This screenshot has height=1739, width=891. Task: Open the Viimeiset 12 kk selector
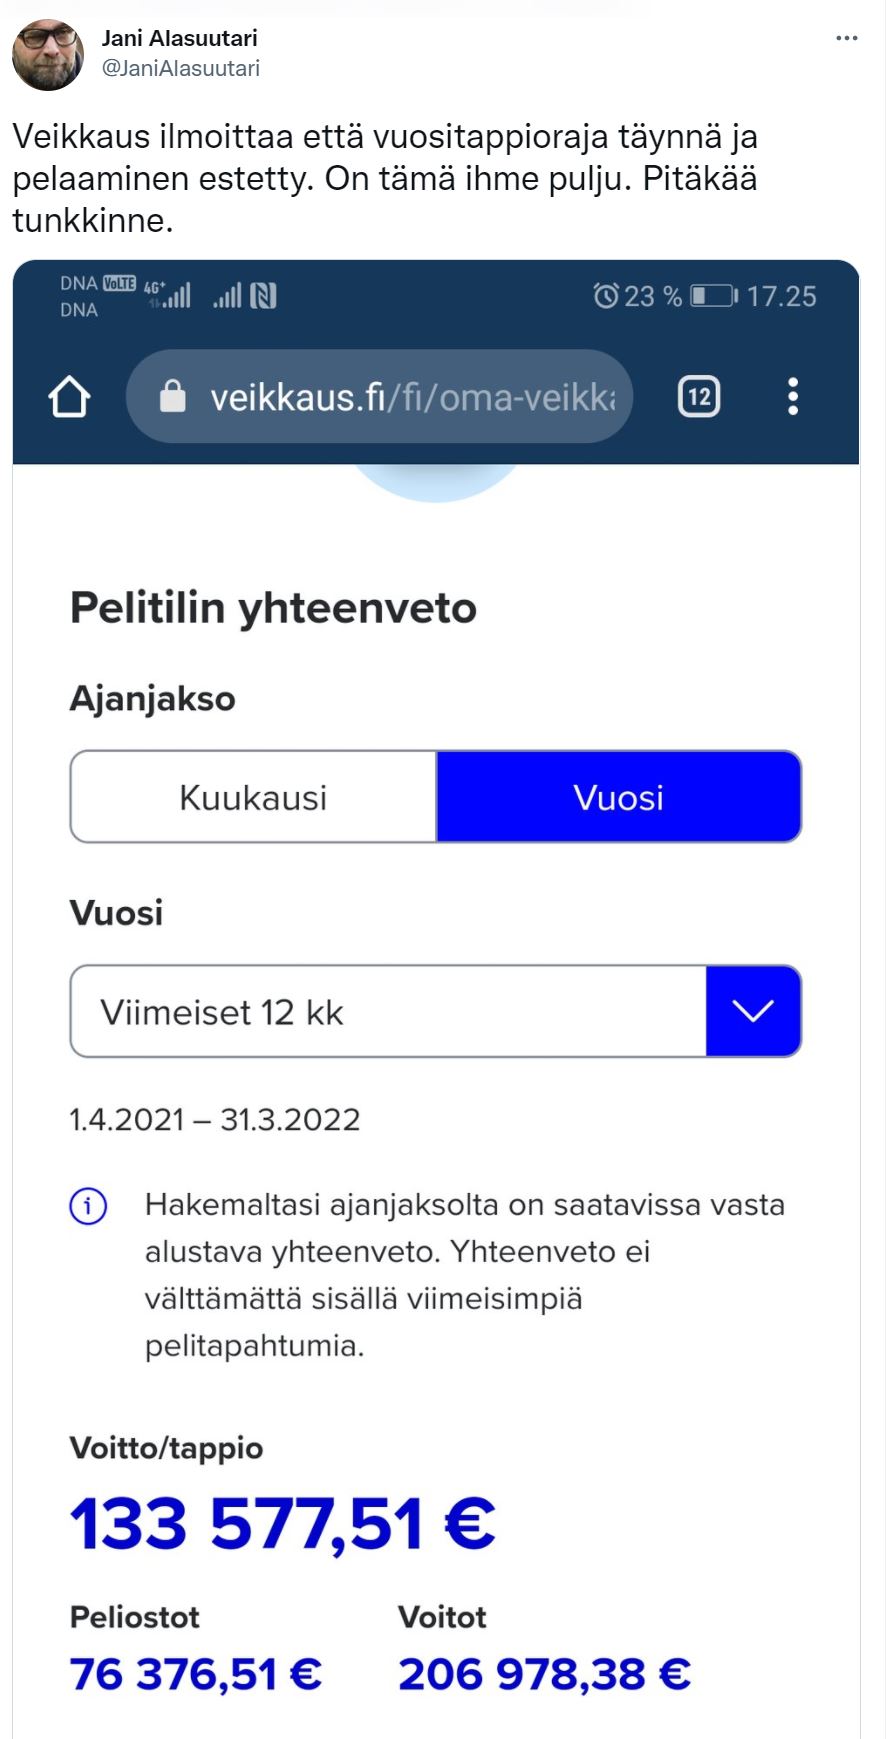388,1011
